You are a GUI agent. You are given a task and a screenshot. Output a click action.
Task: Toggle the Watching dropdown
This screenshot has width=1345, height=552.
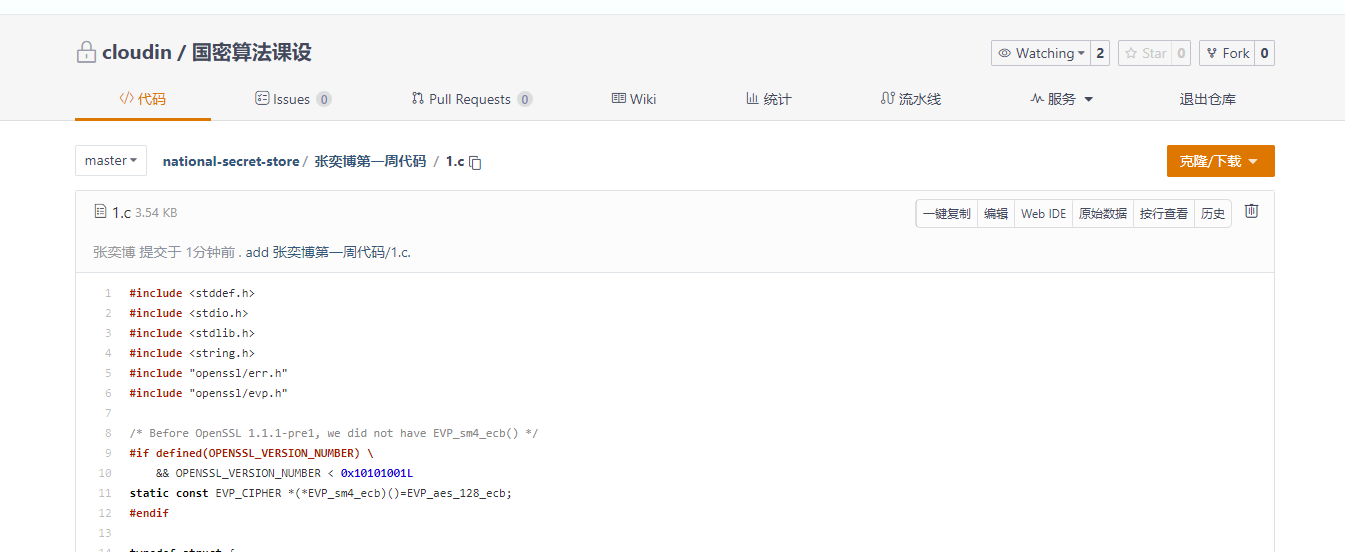(1040, 53)
